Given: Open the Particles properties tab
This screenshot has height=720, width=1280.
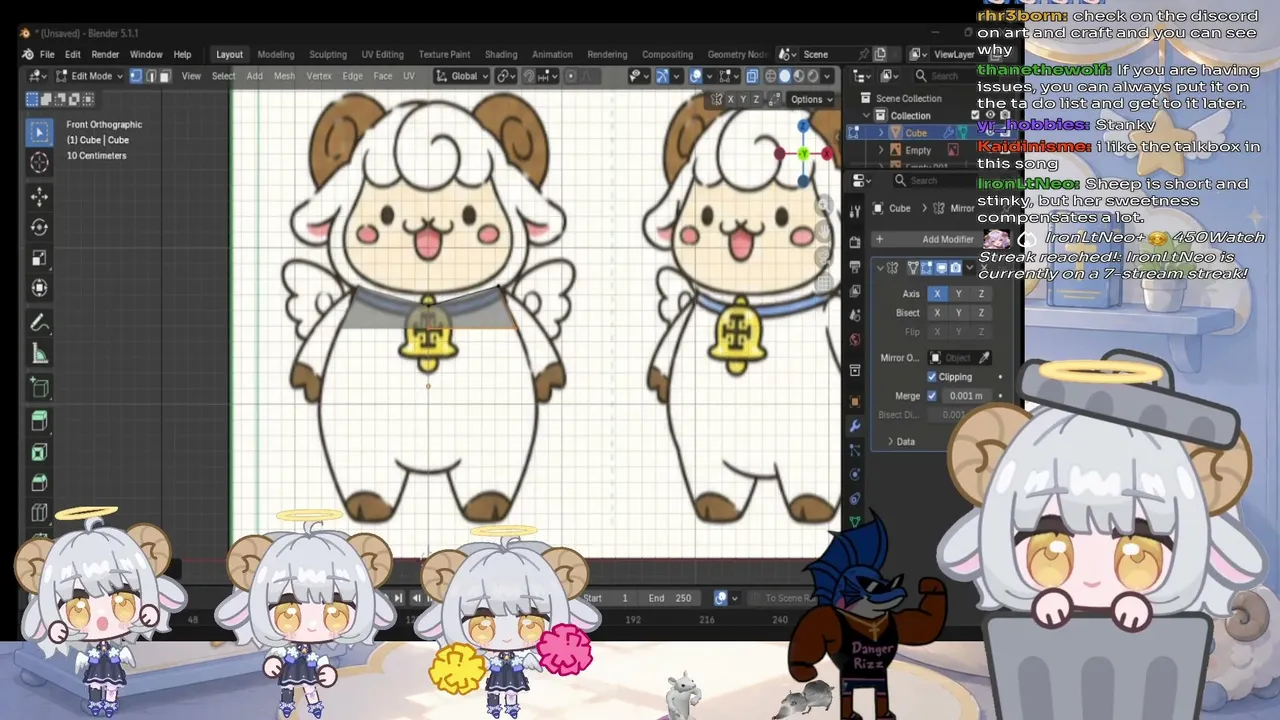Looking at the screenshot, I should tap(855, 450).
